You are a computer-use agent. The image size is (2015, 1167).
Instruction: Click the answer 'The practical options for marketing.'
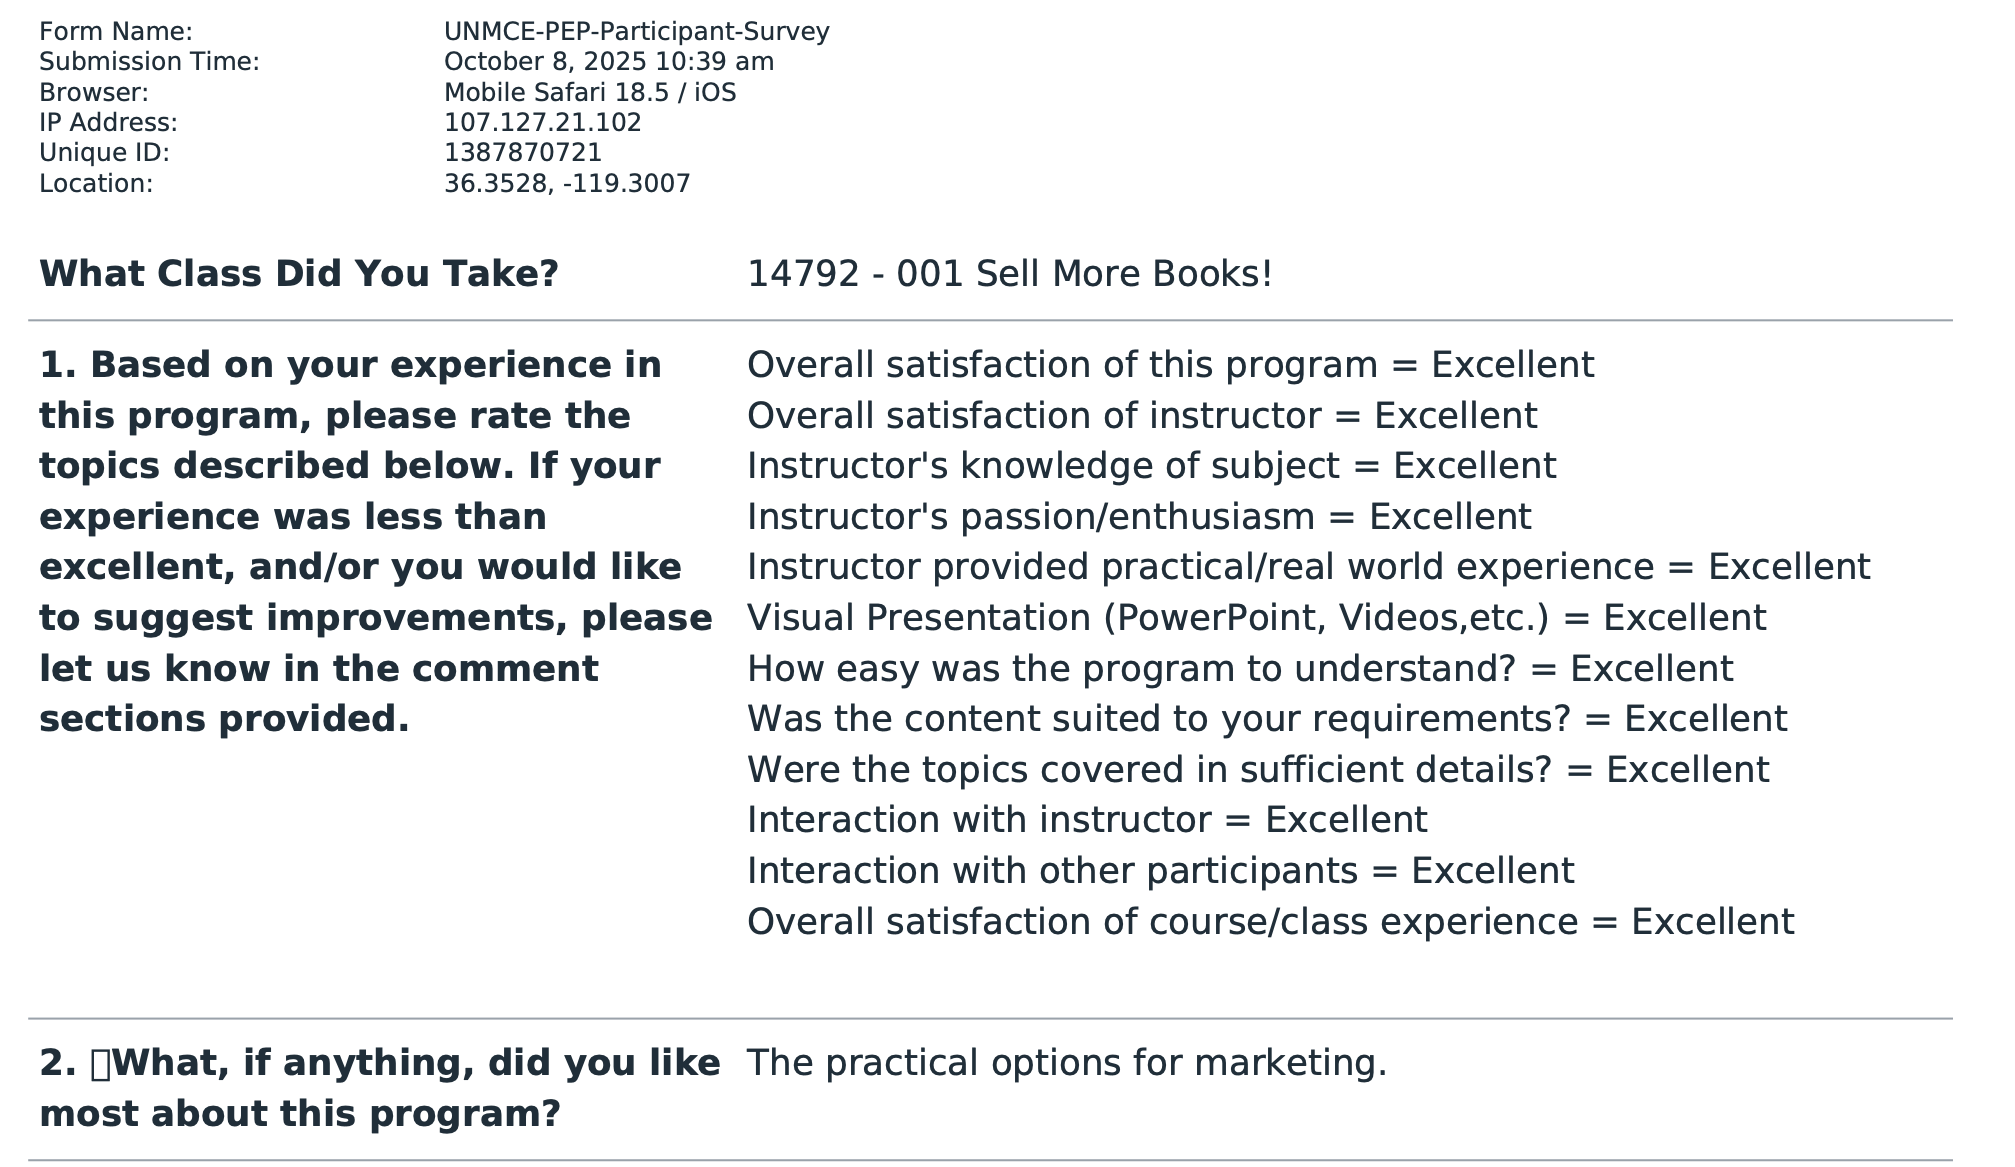tap(1066, 1063)
